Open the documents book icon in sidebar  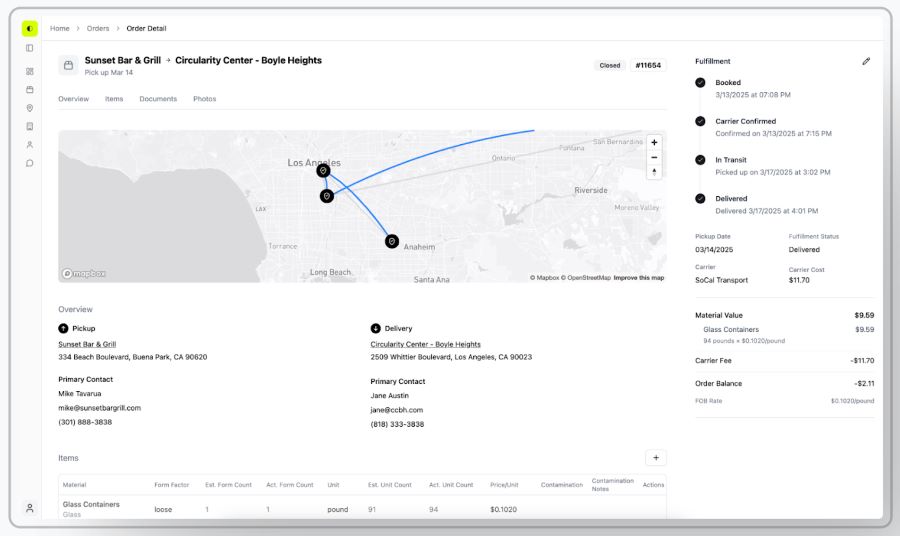(30, 126)
